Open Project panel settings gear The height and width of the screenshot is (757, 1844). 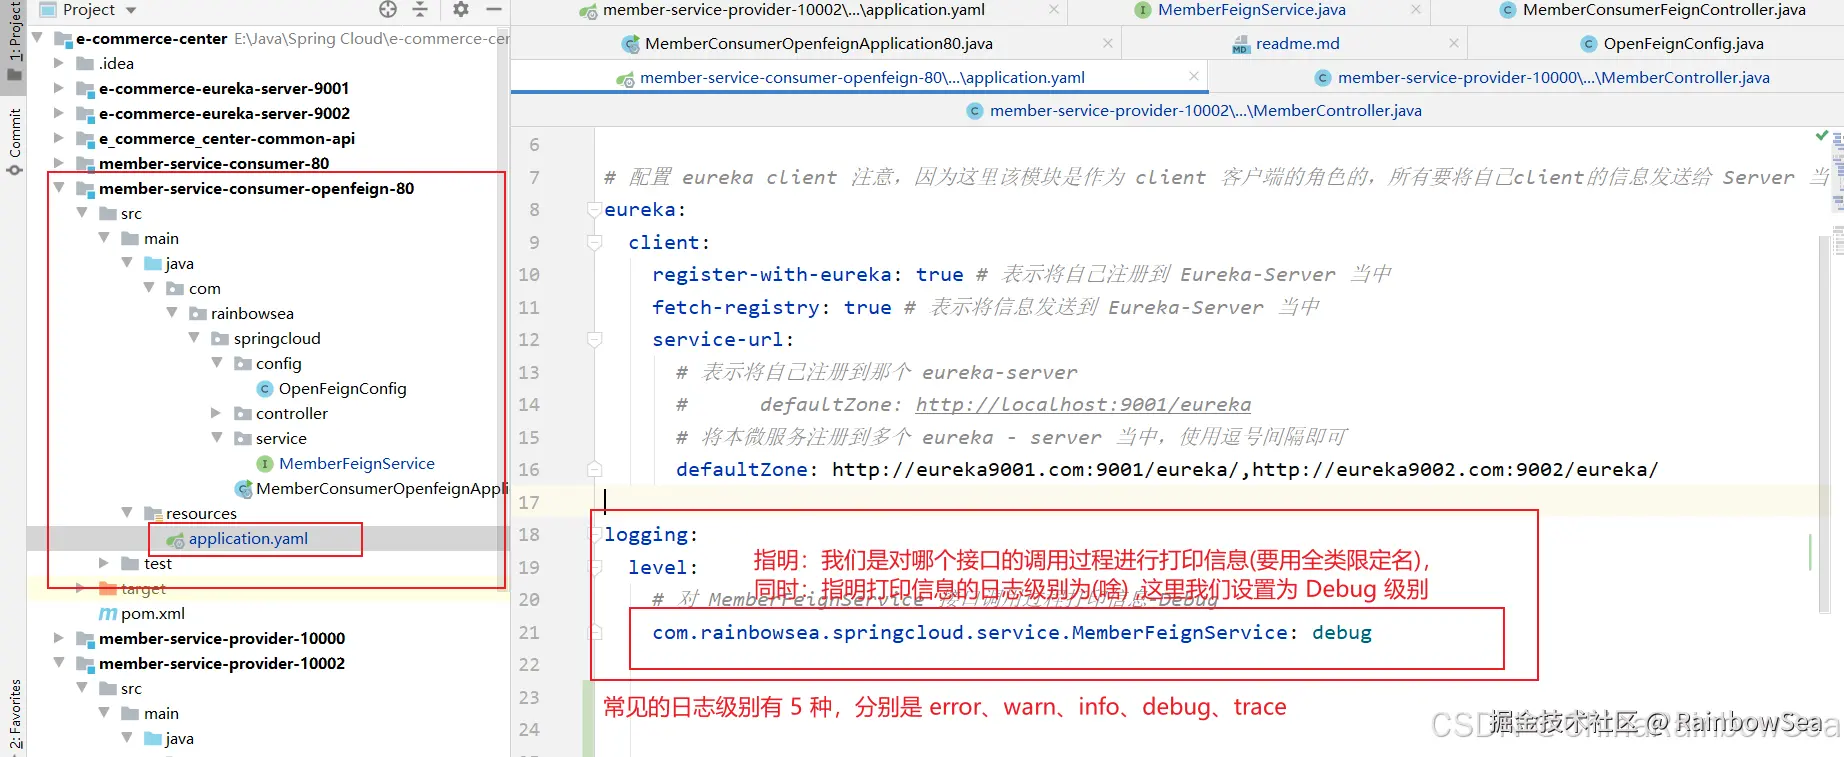pyautogui.click(x=460, y=9)
